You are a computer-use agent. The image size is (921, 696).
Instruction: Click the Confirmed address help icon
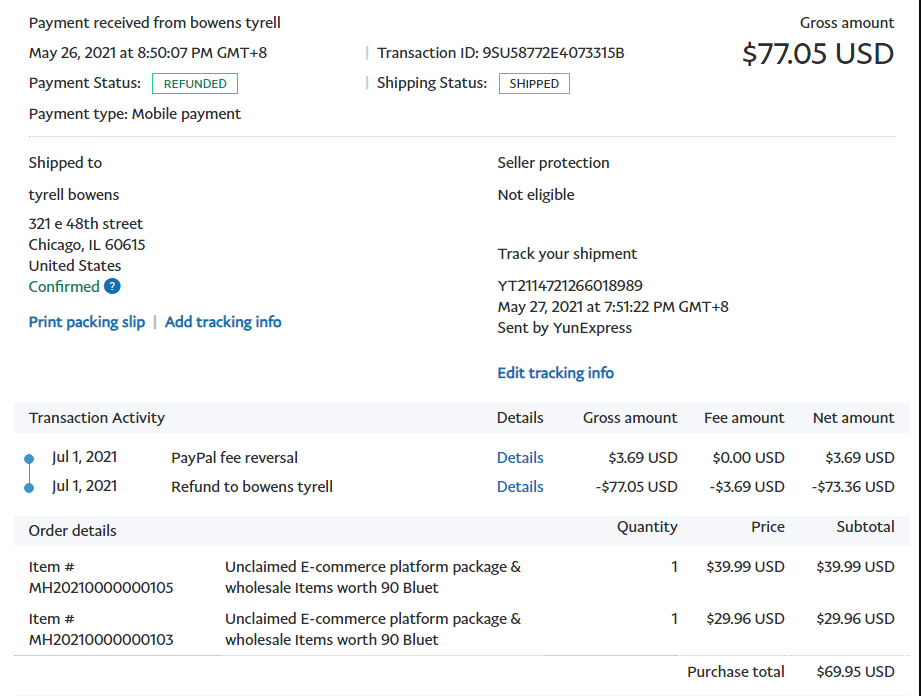coord(112,287)
